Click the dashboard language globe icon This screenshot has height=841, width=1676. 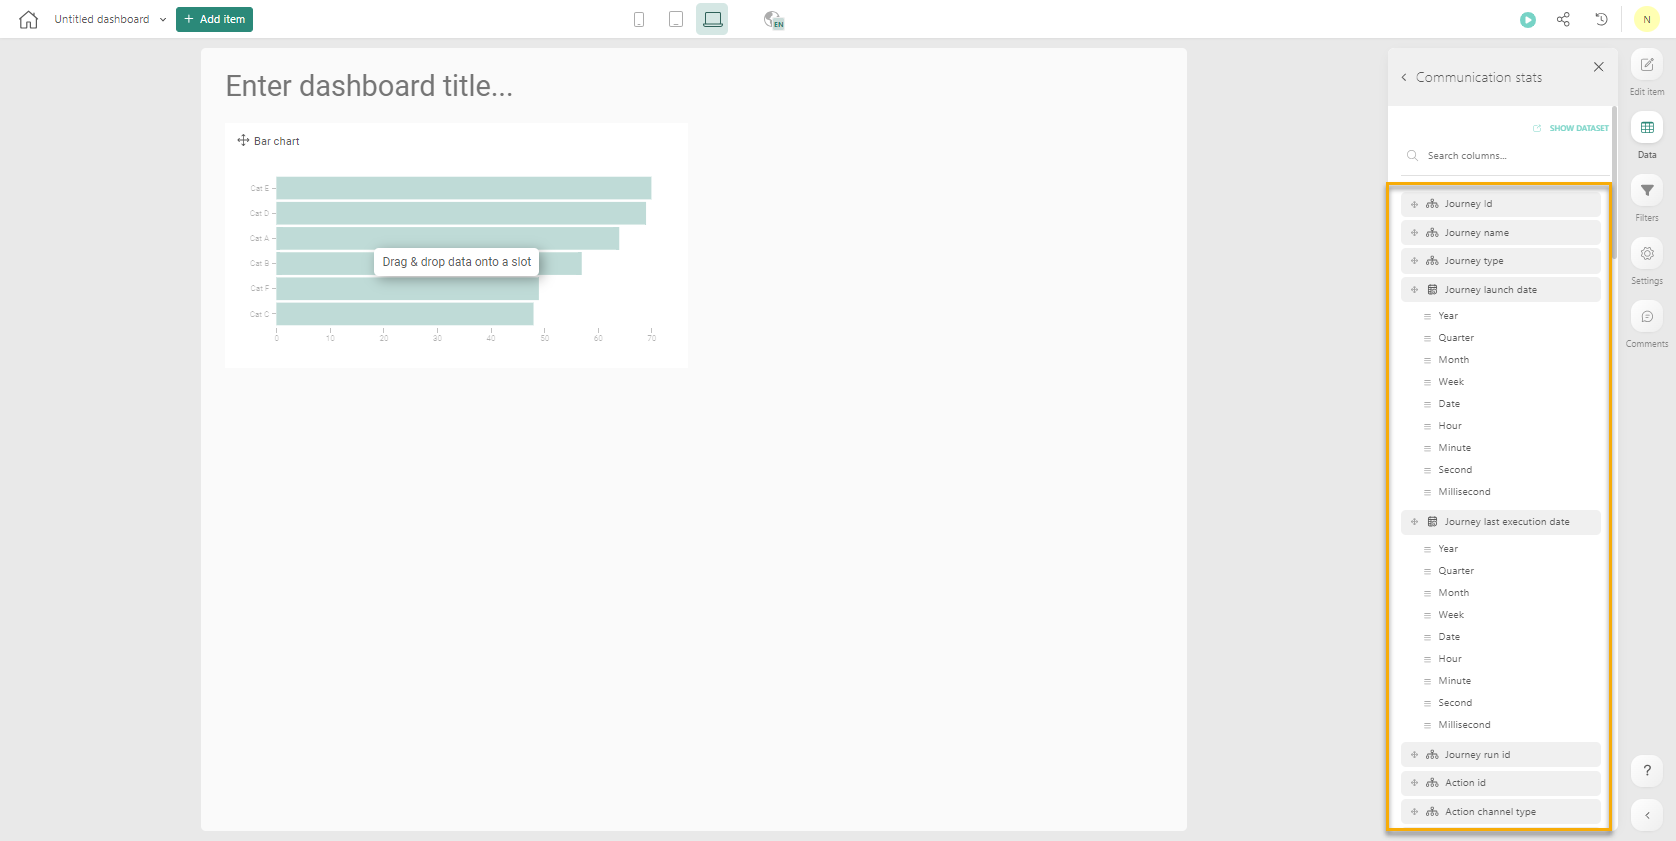773,20
